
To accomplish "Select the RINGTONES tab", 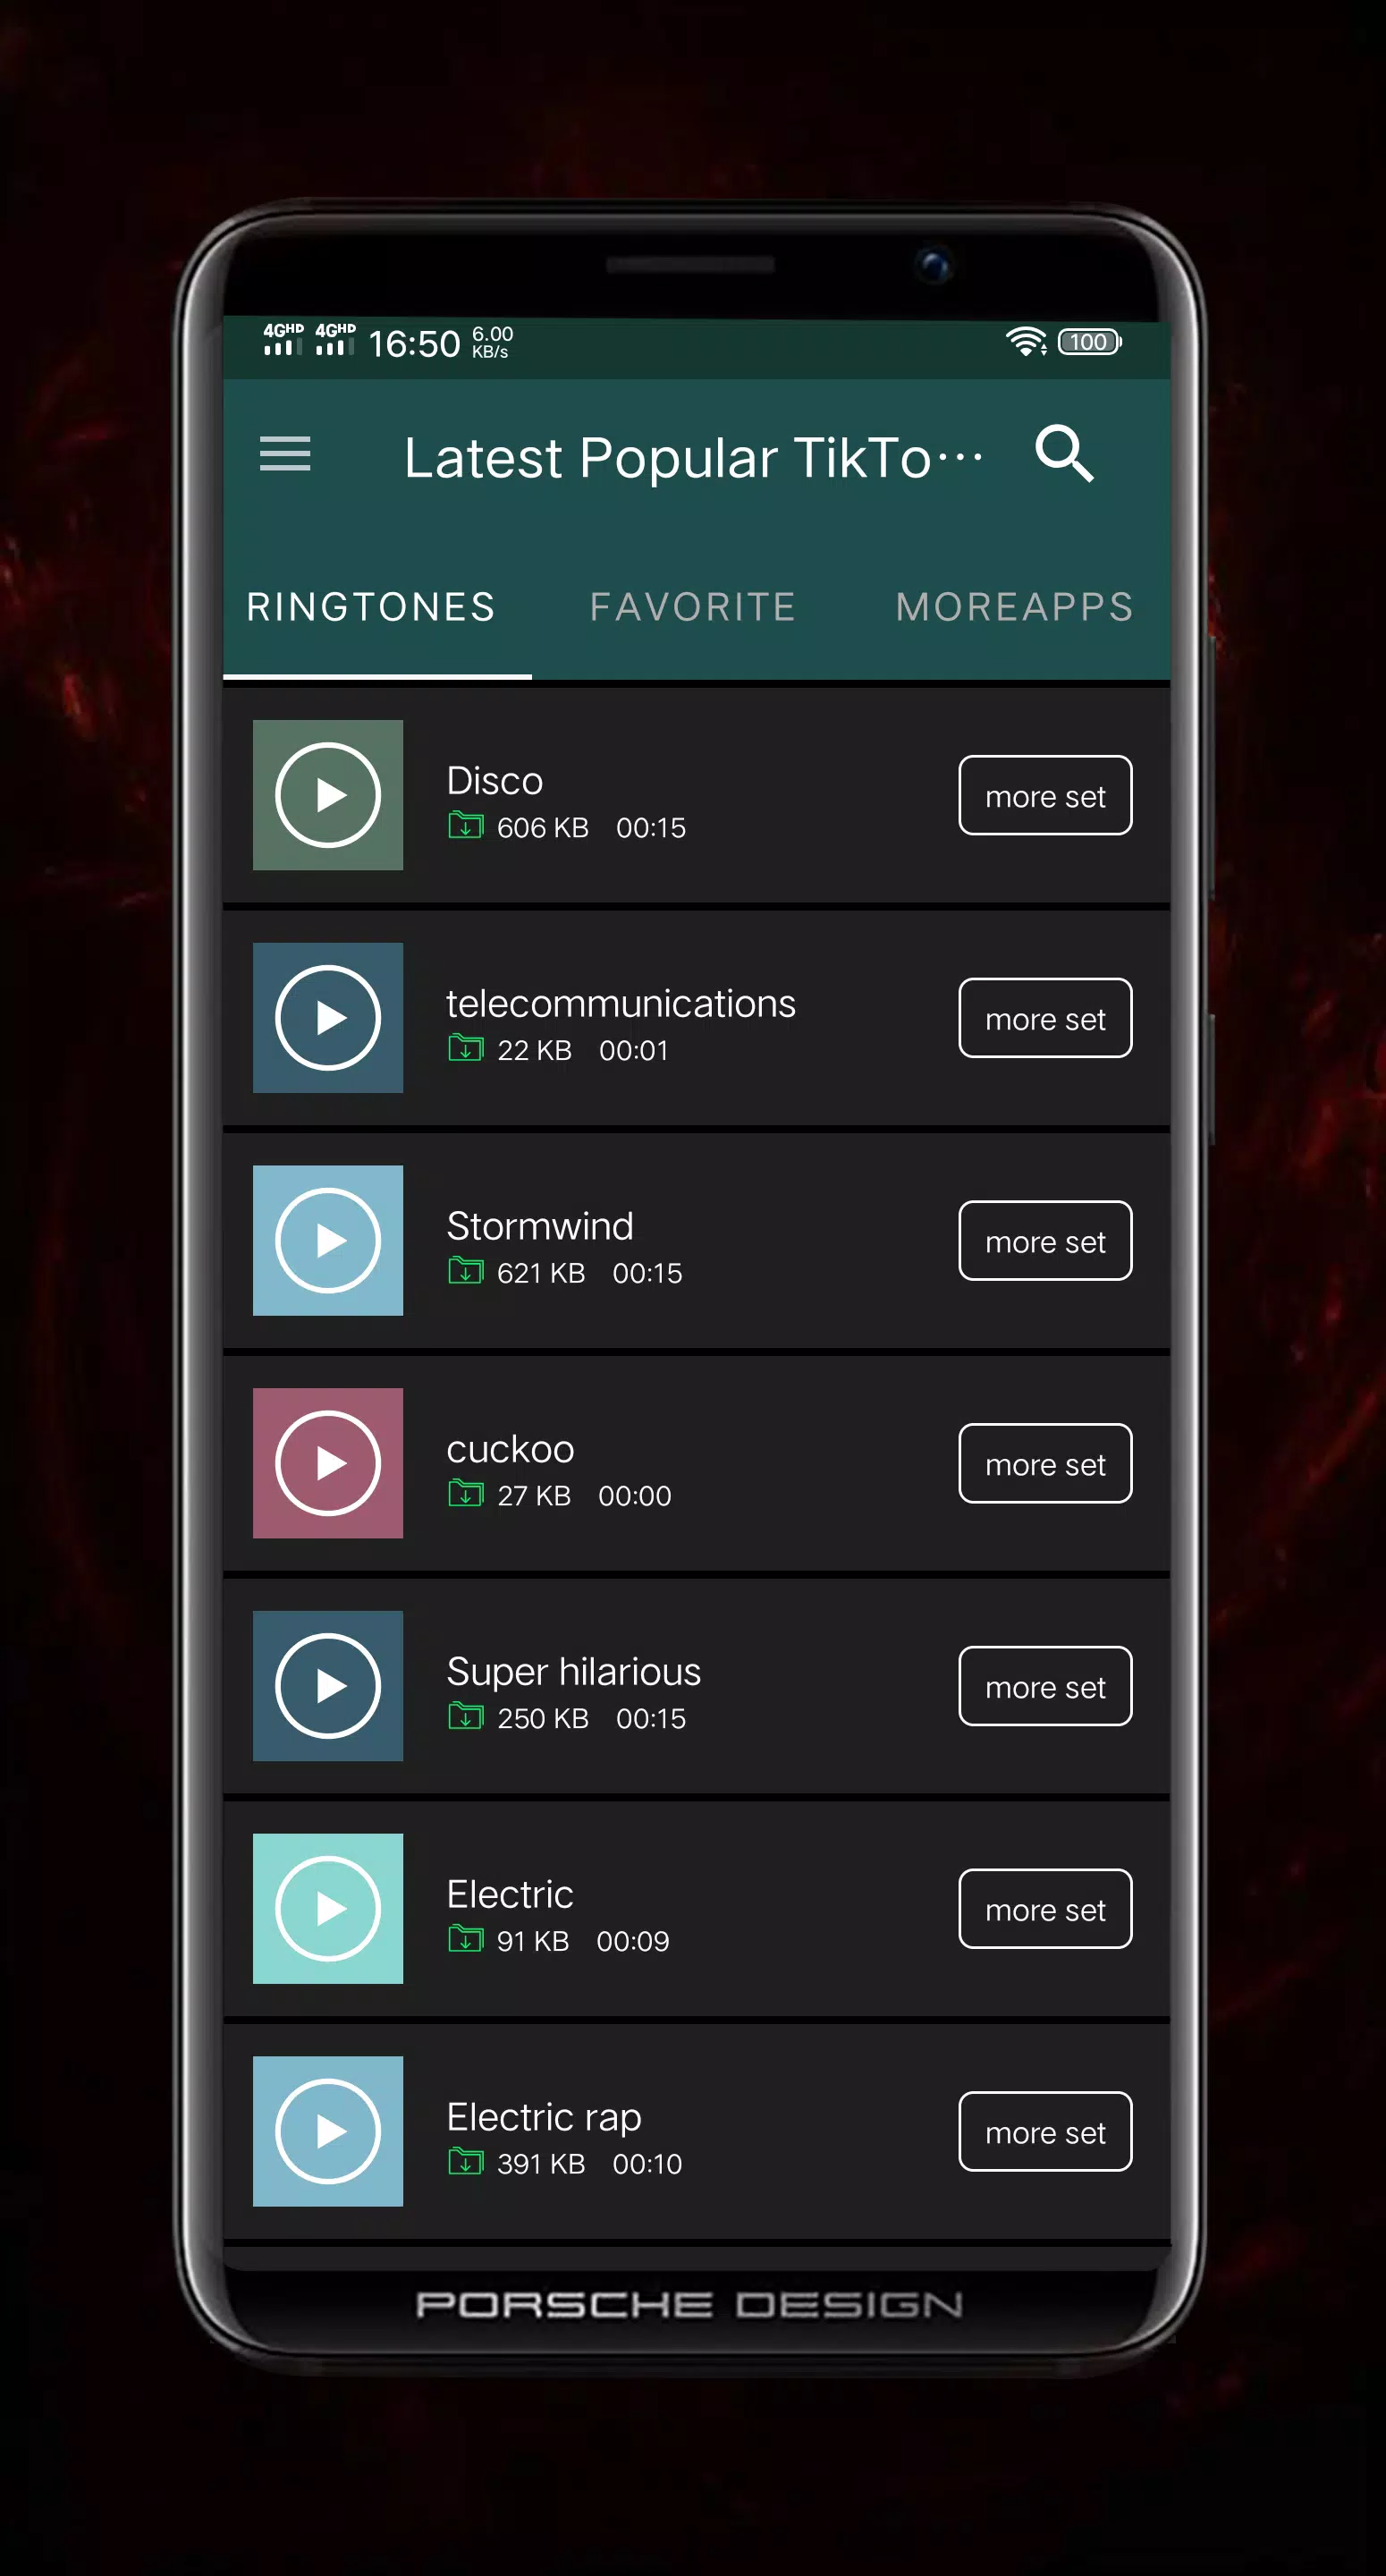I will coord(371,607).
